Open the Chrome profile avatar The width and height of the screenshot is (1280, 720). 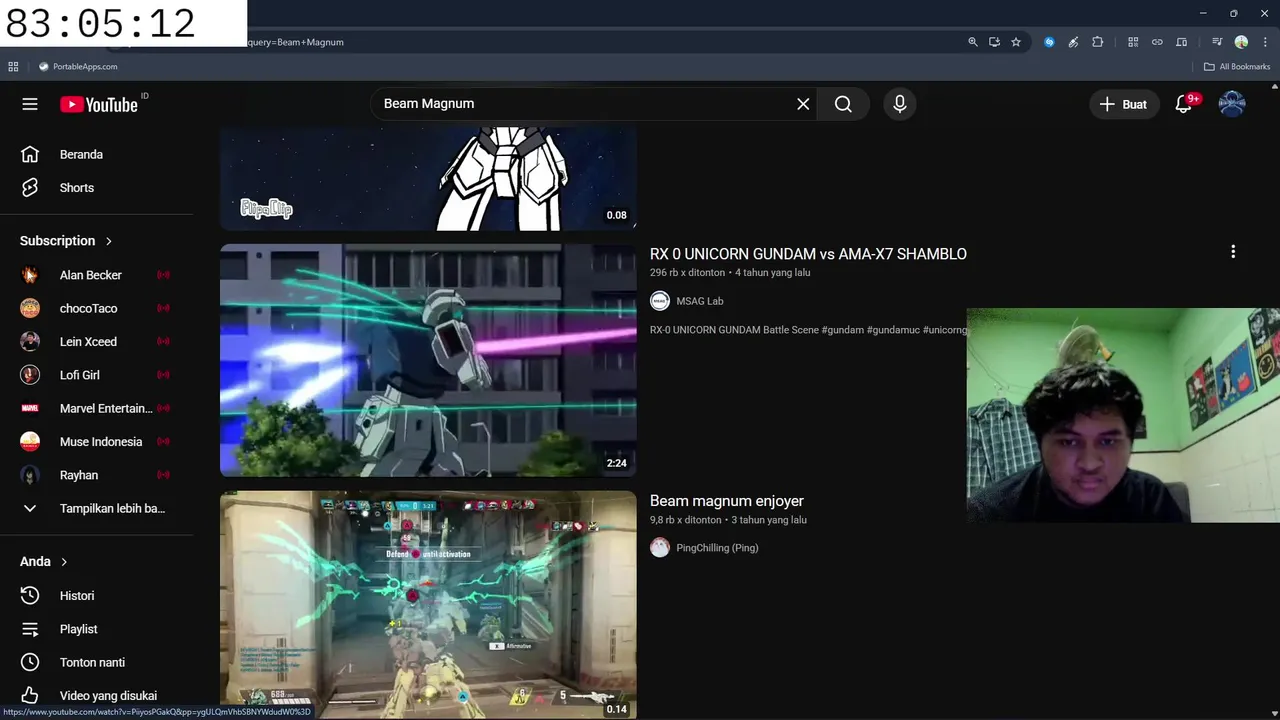pyautogui.click(x=1241, y=42)
